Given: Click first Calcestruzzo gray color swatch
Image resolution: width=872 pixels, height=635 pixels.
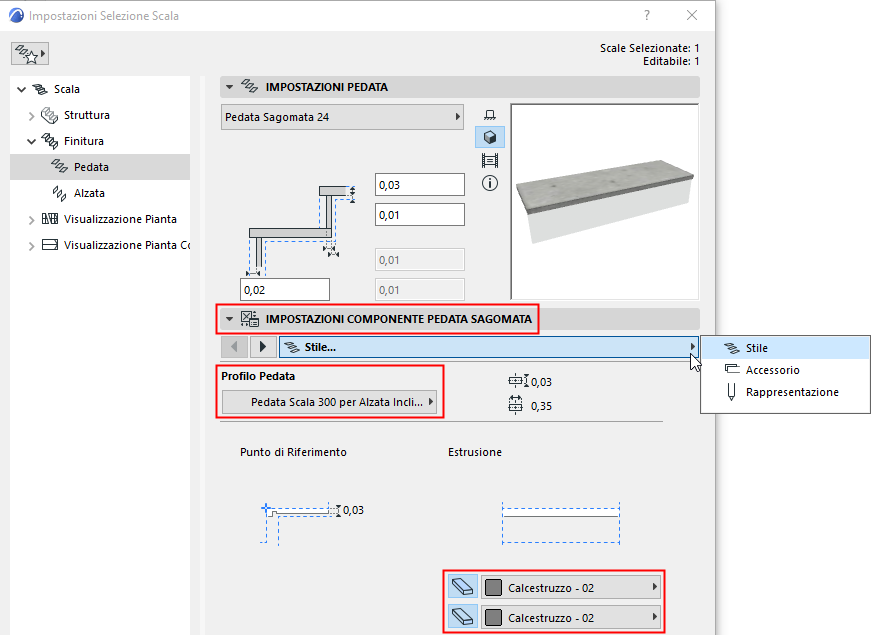Looking at the screenshot, I should pyautogui.click(x=493, y=588).
